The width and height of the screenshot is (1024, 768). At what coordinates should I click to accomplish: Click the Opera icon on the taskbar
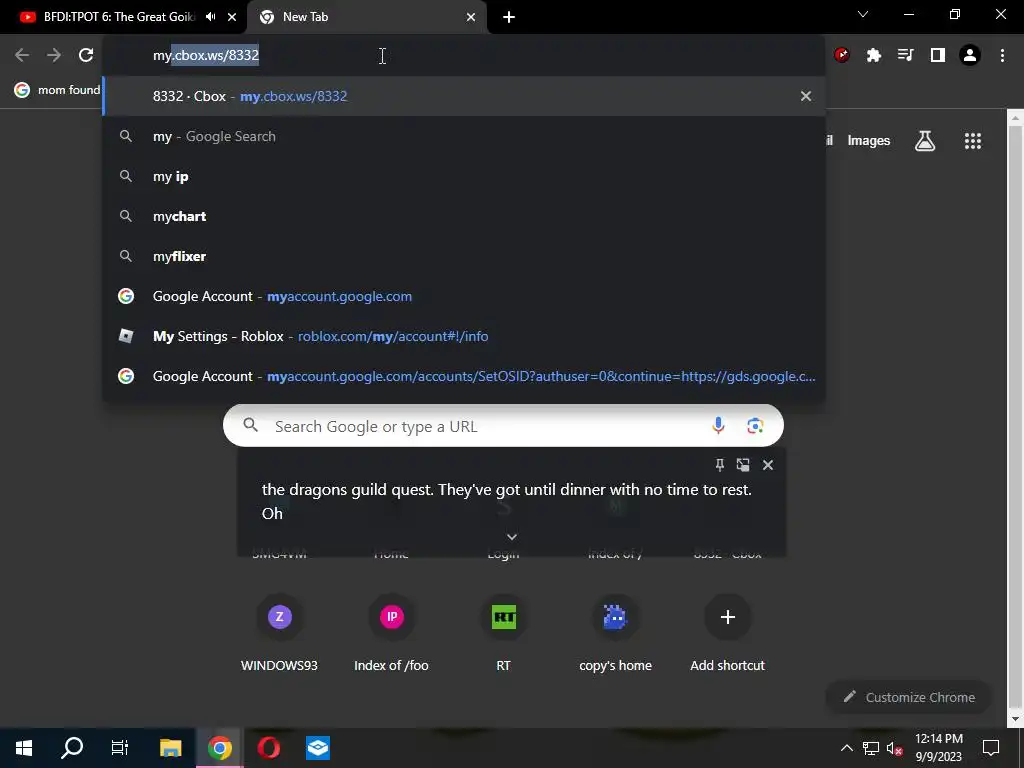click(x=268, y=748)
